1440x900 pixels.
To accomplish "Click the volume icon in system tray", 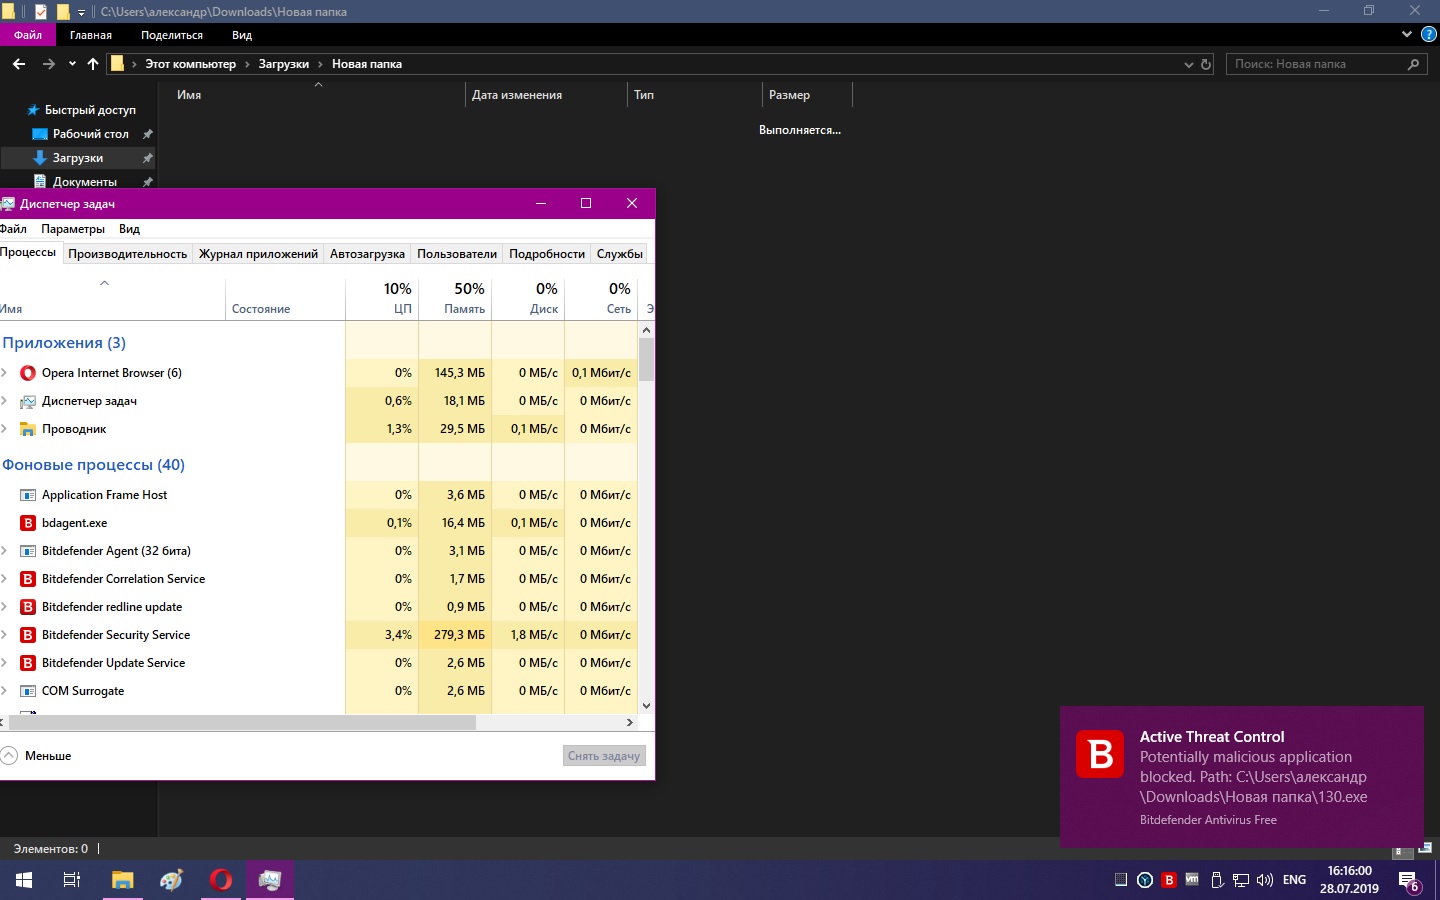I will point(1265,880).
